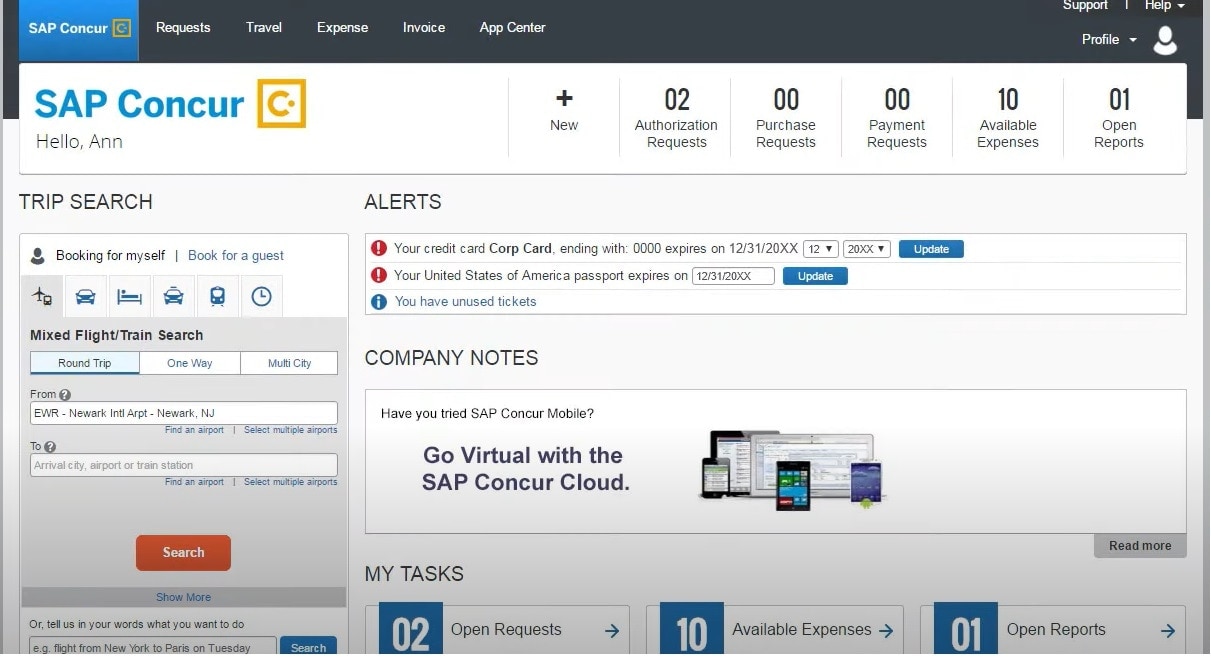Open 01 Open Reports counter in header
Screen dimensions: 1211x658
coord(1119,118)
